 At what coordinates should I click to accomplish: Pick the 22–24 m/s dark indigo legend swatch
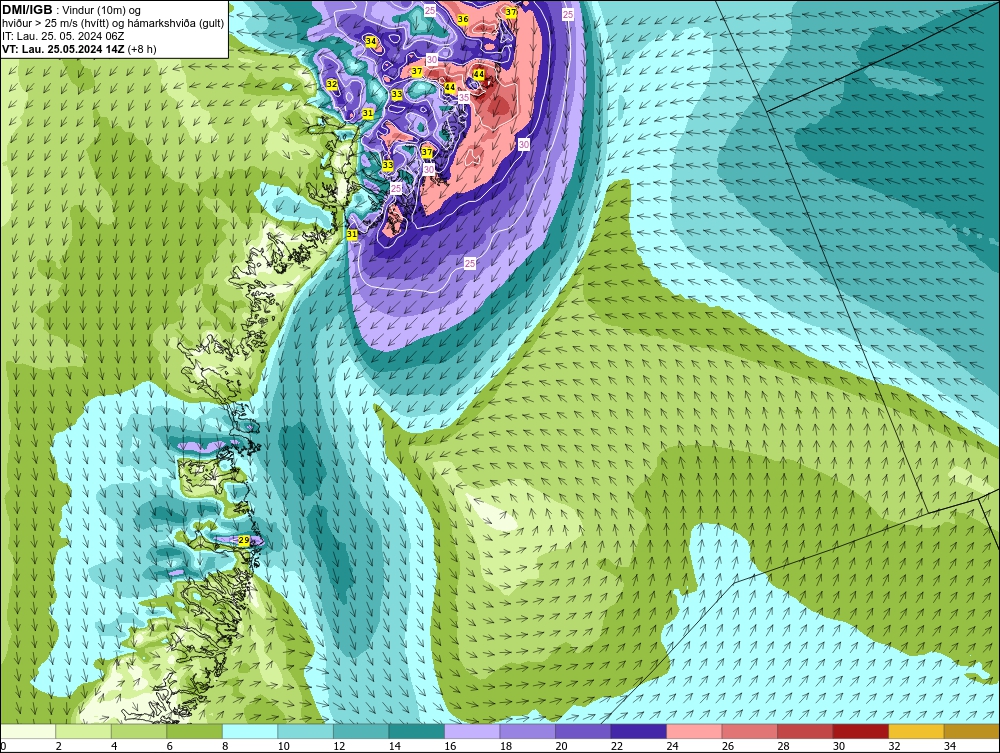(x=638, y=731)
